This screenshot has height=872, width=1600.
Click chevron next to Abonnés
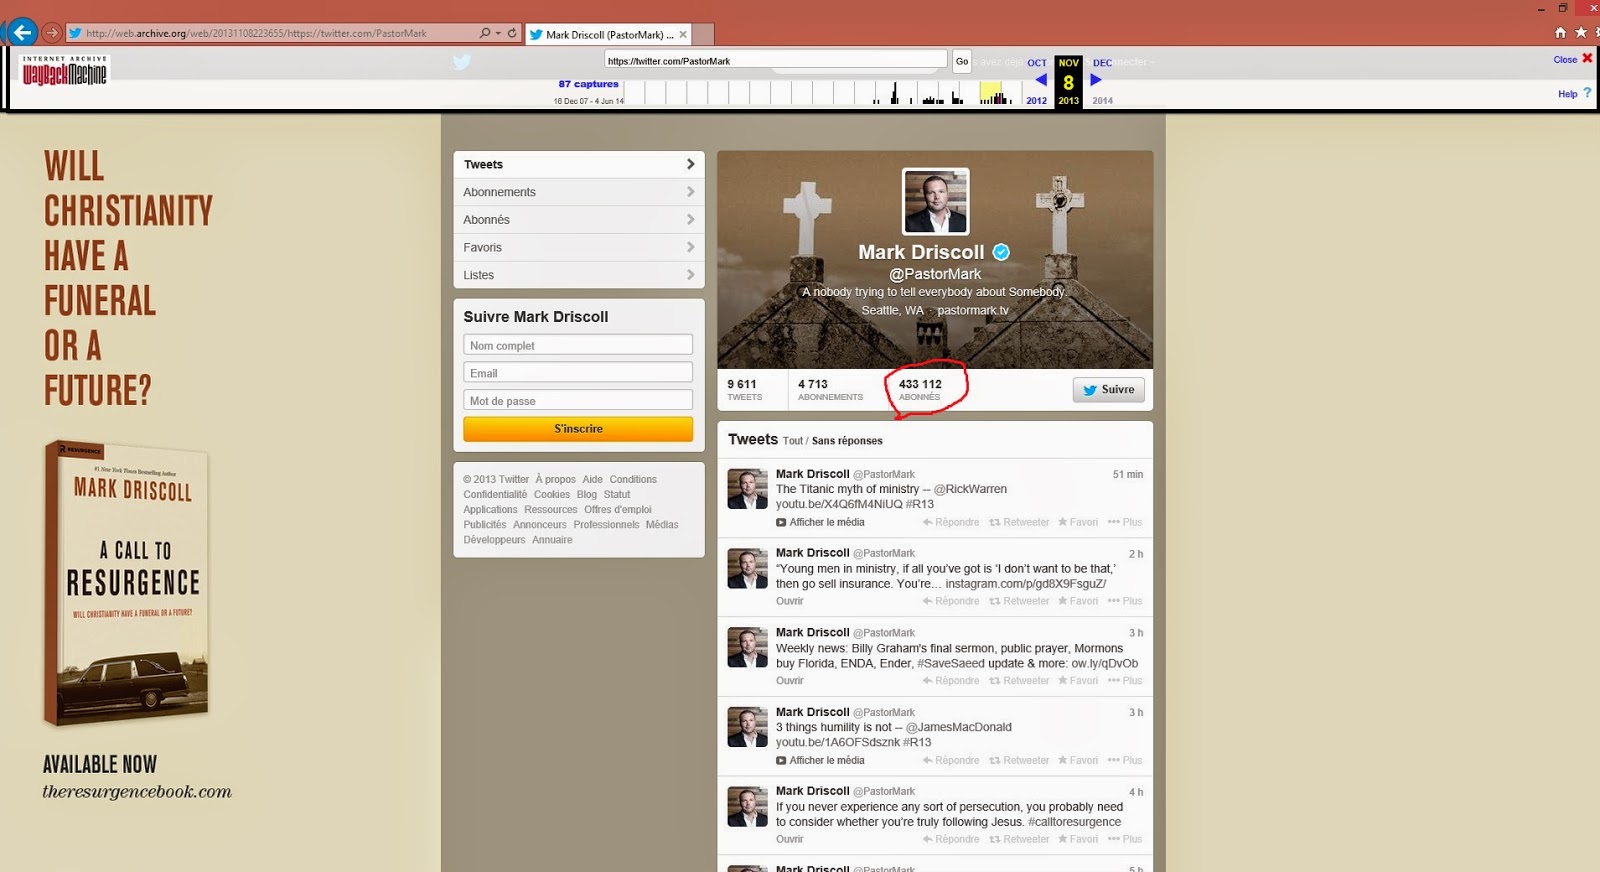click(690, 219)
